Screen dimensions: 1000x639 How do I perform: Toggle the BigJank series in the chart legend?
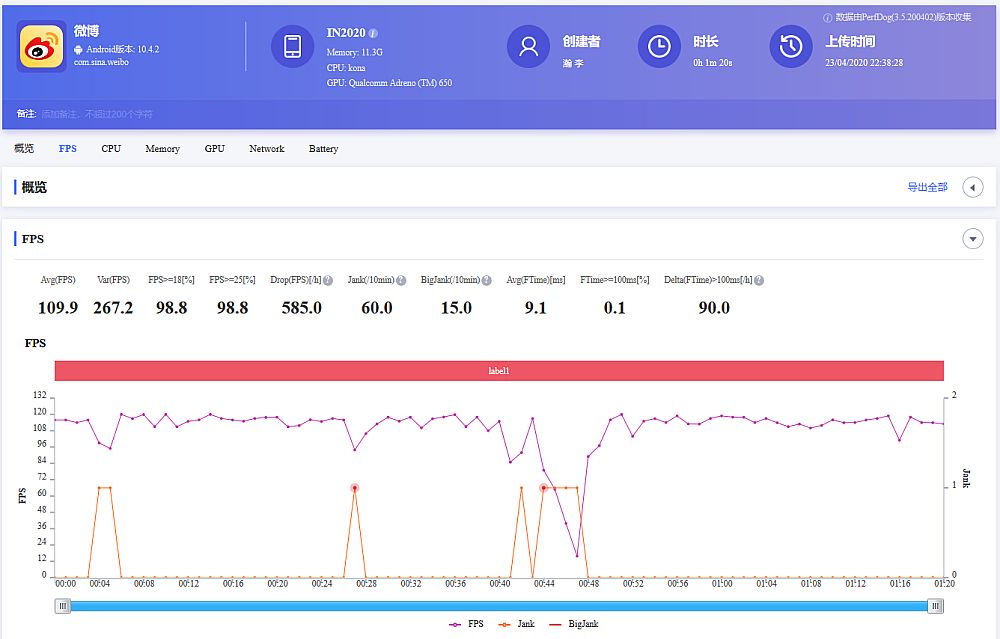(582, 623)
